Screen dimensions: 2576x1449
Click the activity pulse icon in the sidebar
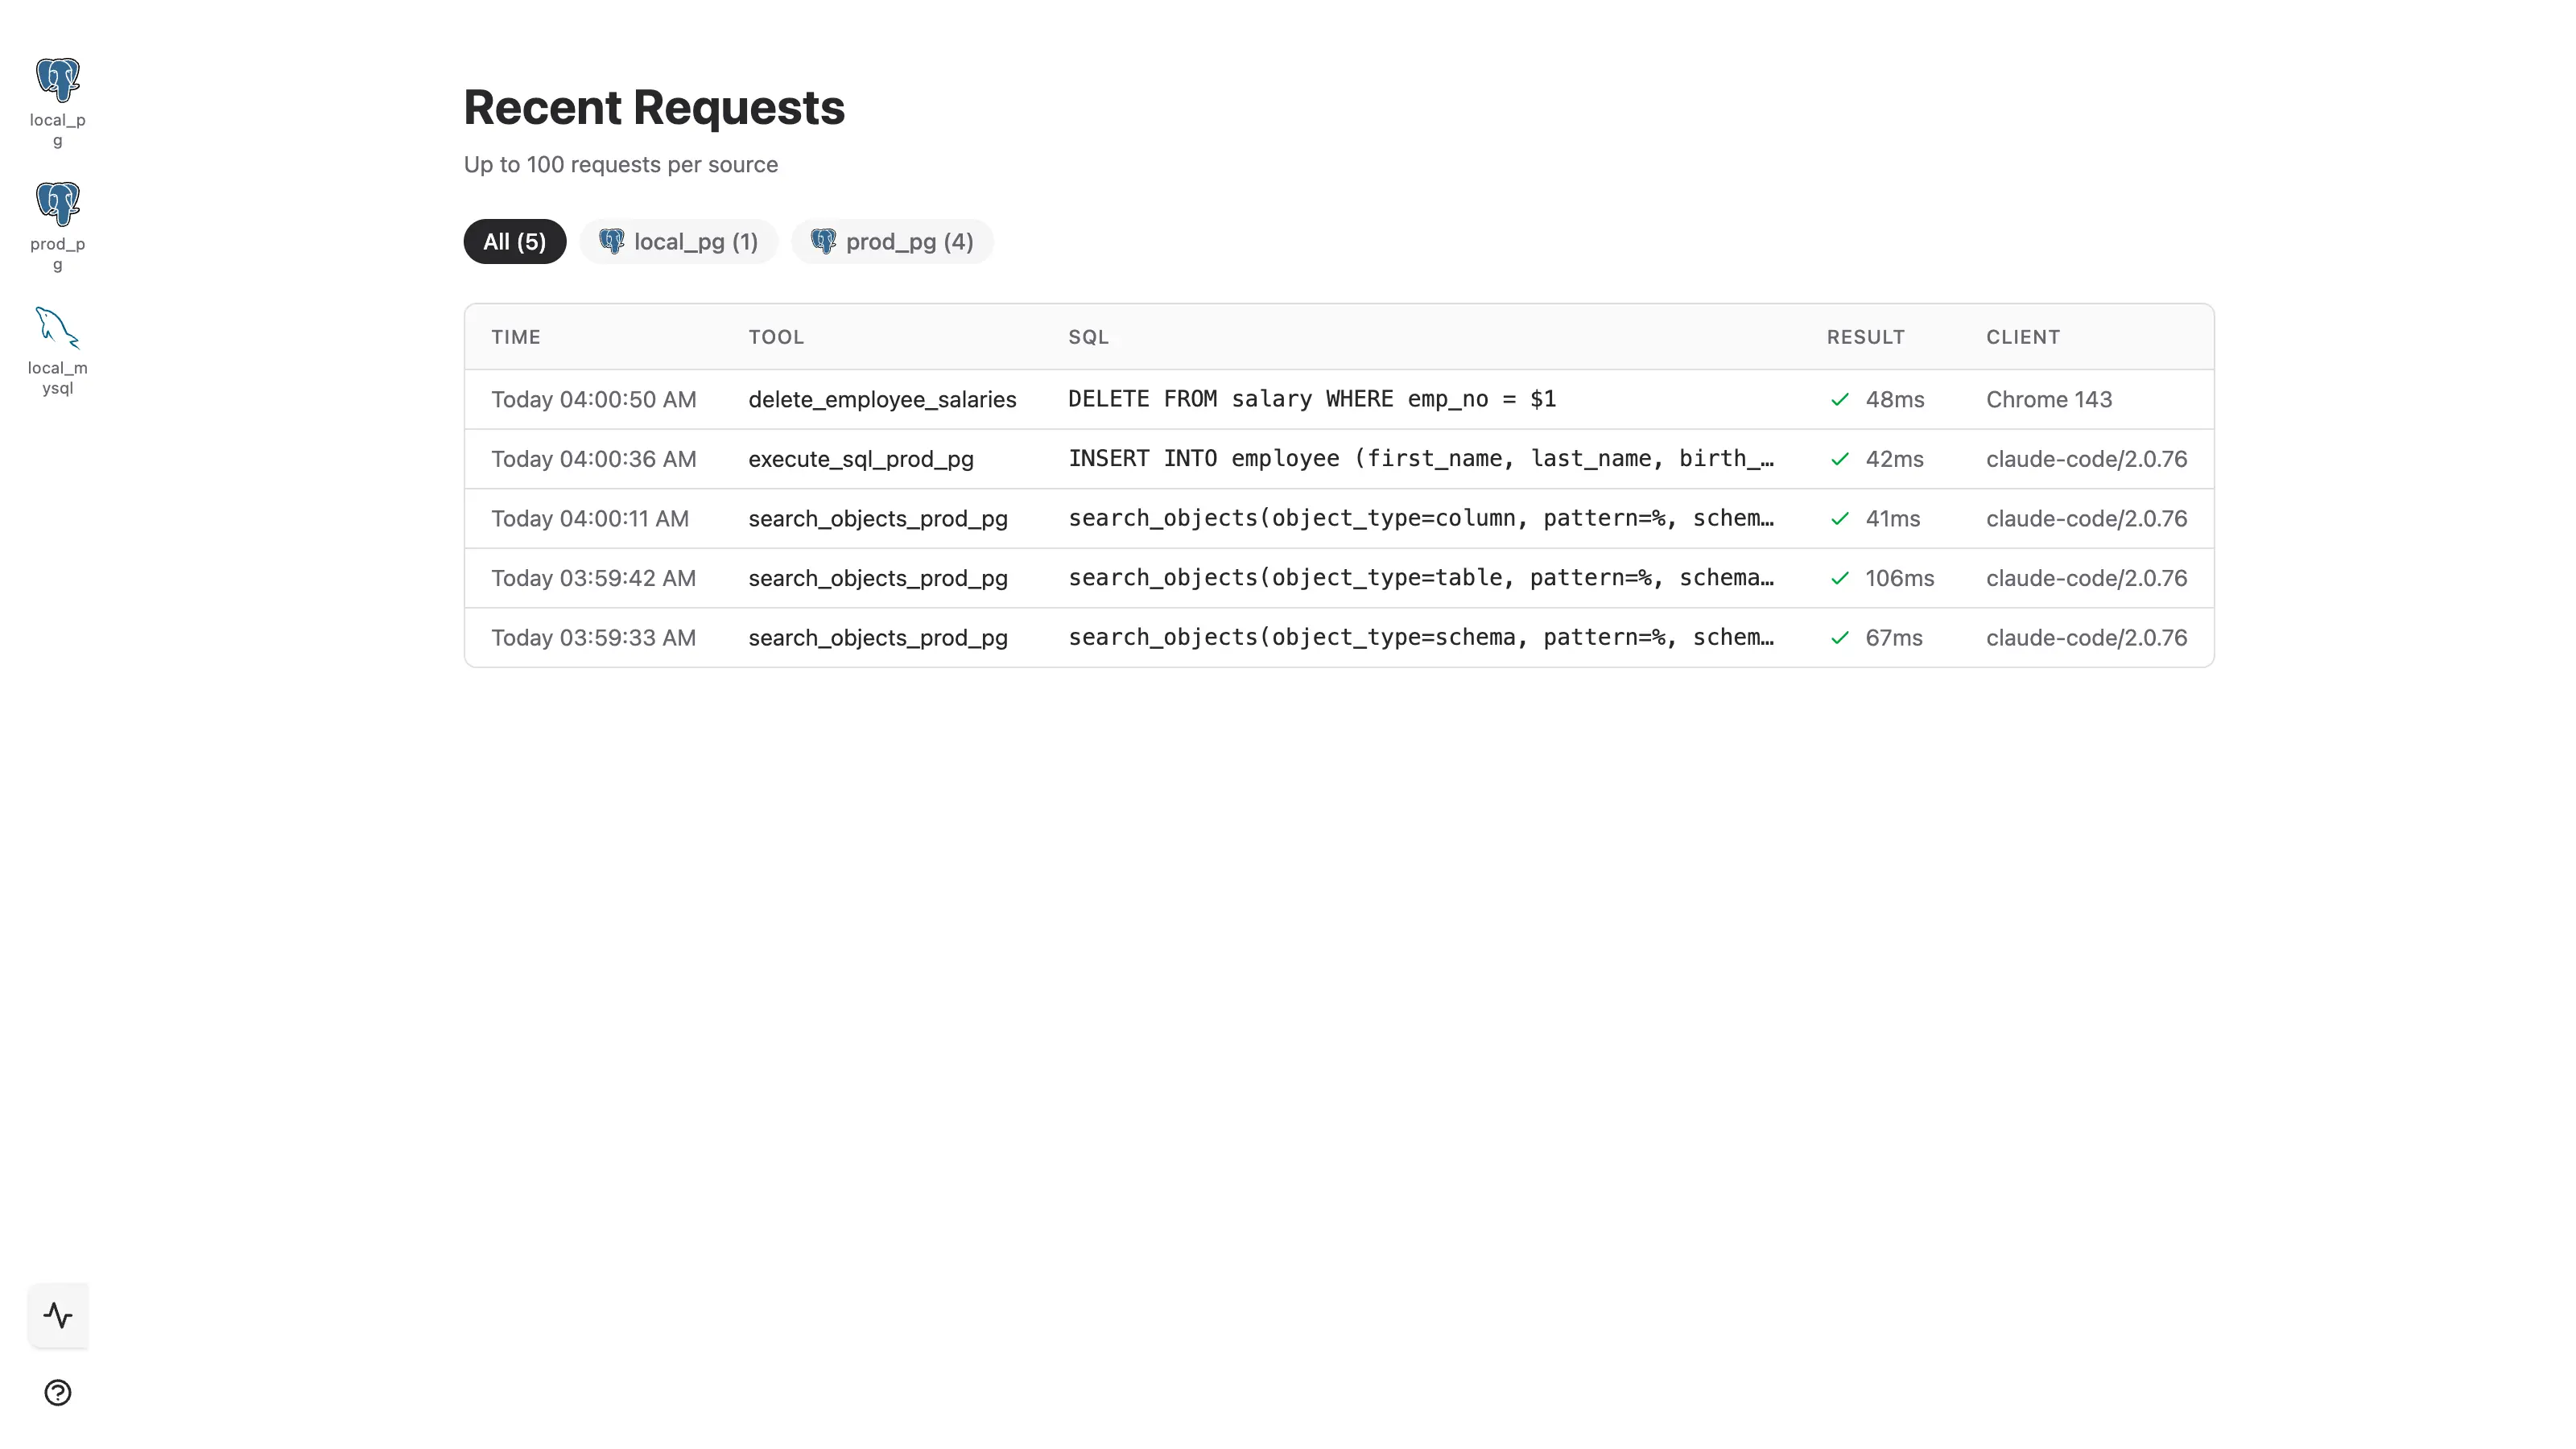(x=58, y=1316)
